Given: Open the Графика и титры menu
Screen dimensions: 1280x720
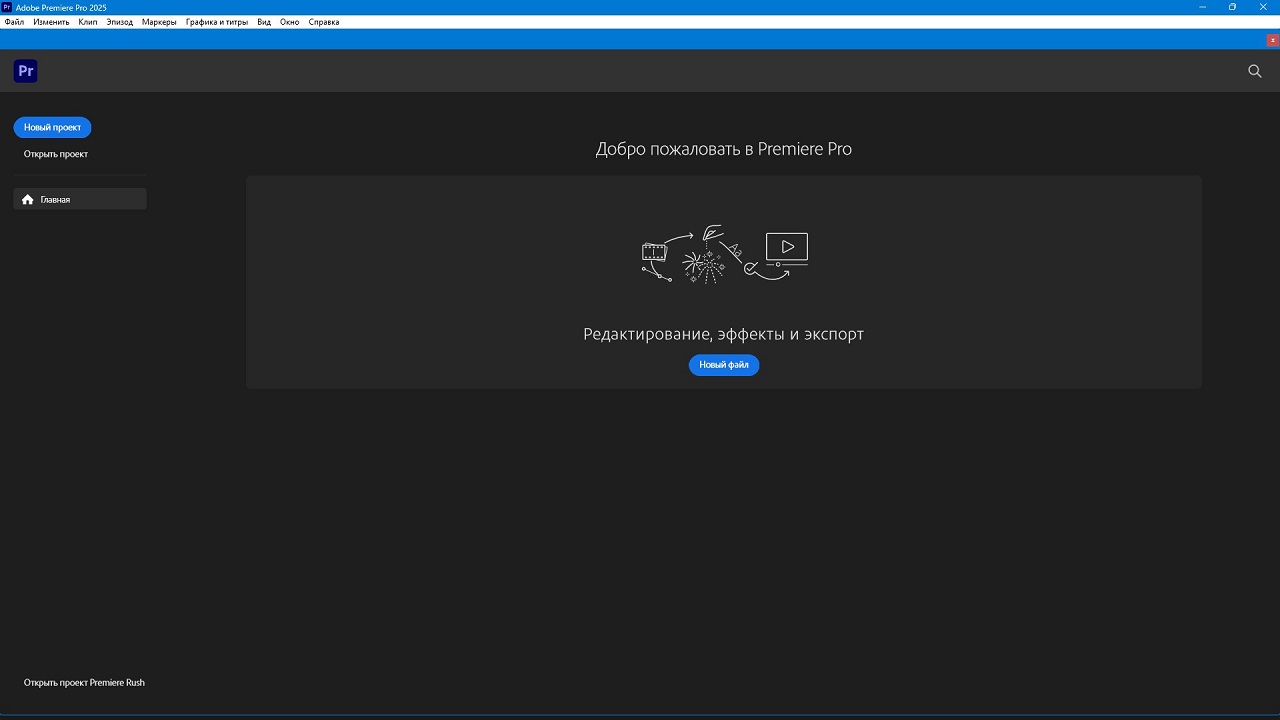Looking at the screenshot, I should pos(217,22).
